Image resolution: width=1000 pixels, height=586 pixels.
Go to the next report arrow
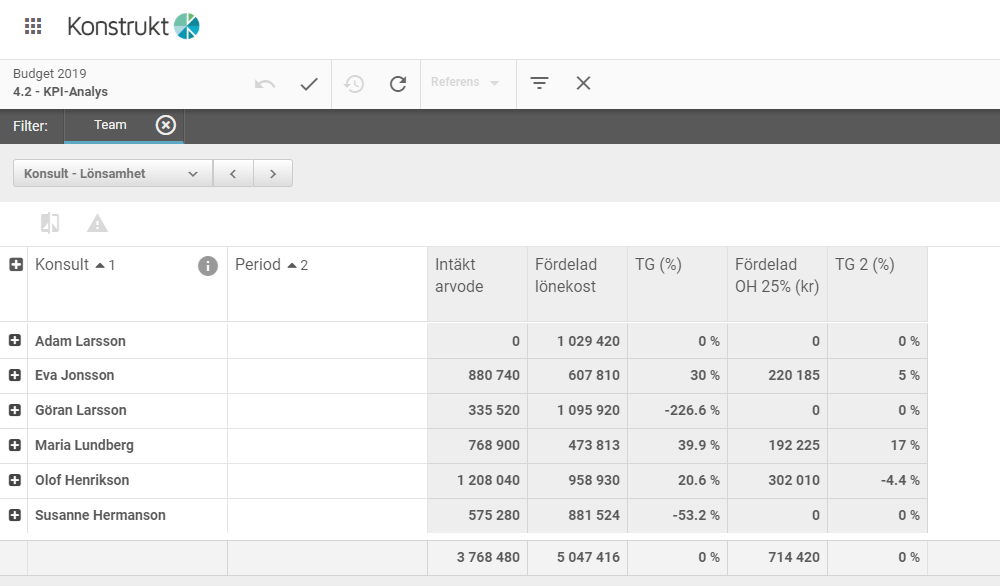pyautogui.click(x=273, y=173)
